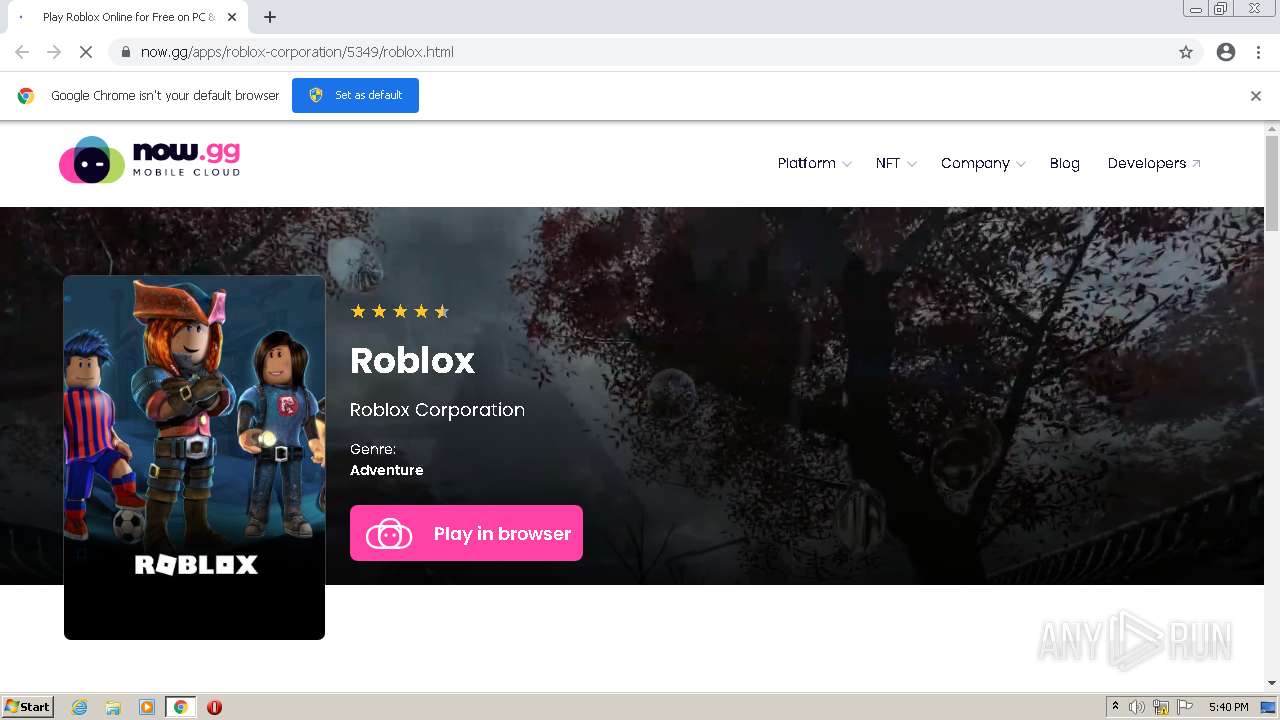Open Chrome's three-dot menu
Viewport: 1280px width, 720px height.
click(x=1258, y=52)
